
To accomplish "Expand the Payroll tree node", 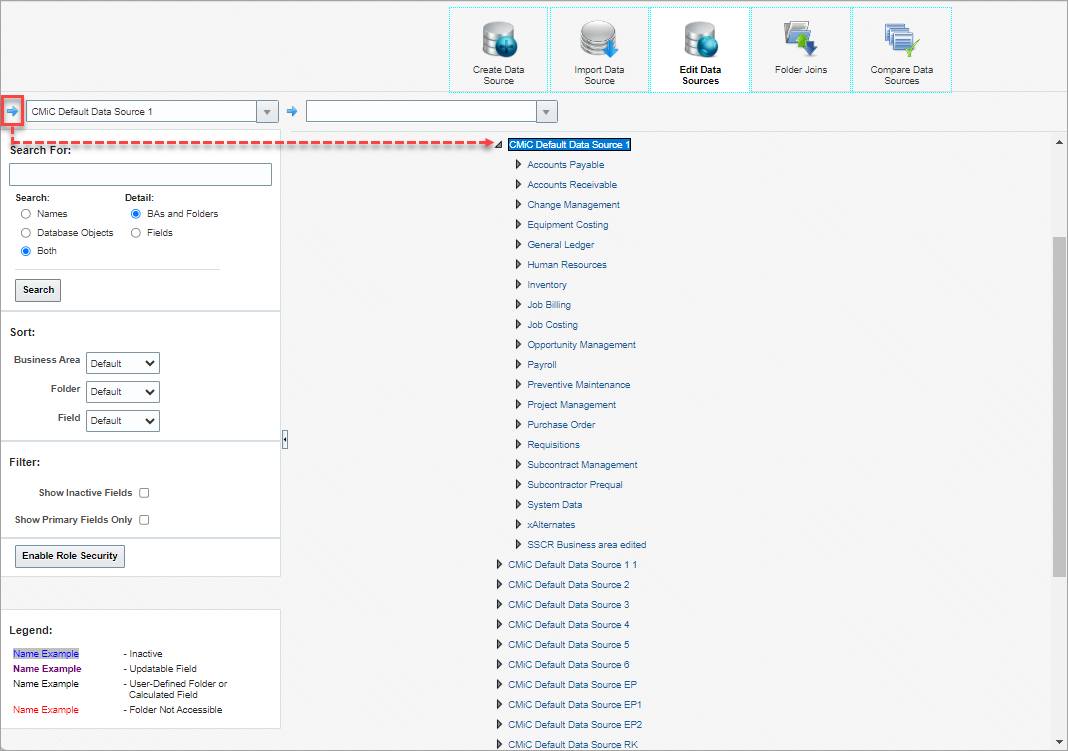I will point(518,364).
